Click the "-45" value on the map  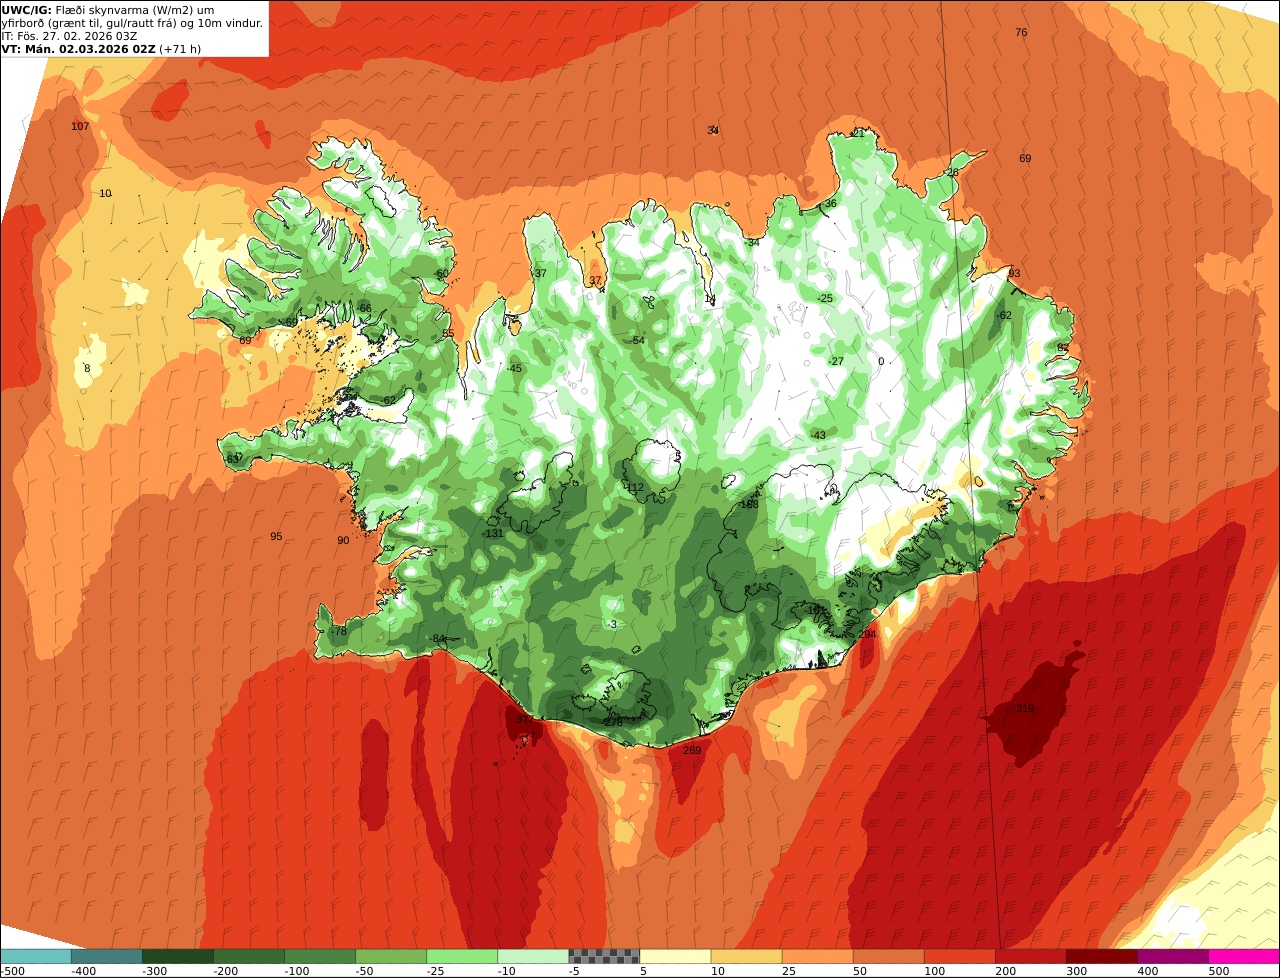click(514, 368)
